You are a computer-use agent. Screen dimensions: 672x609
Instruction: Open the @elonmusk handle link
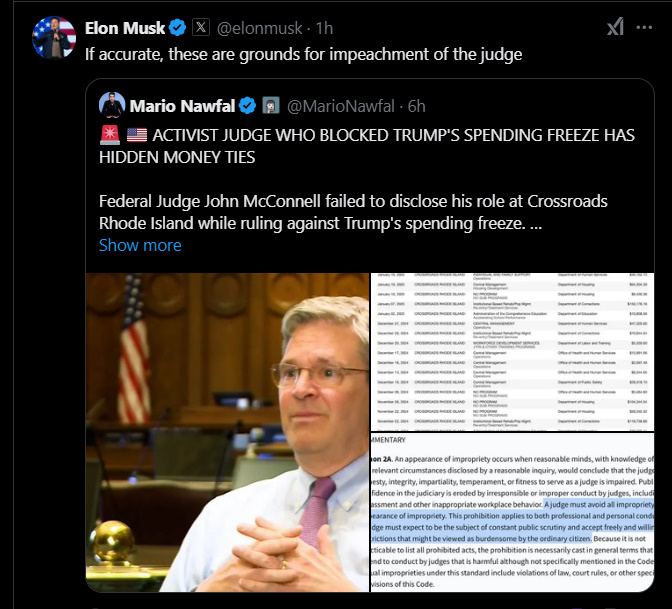coord(259,28)
